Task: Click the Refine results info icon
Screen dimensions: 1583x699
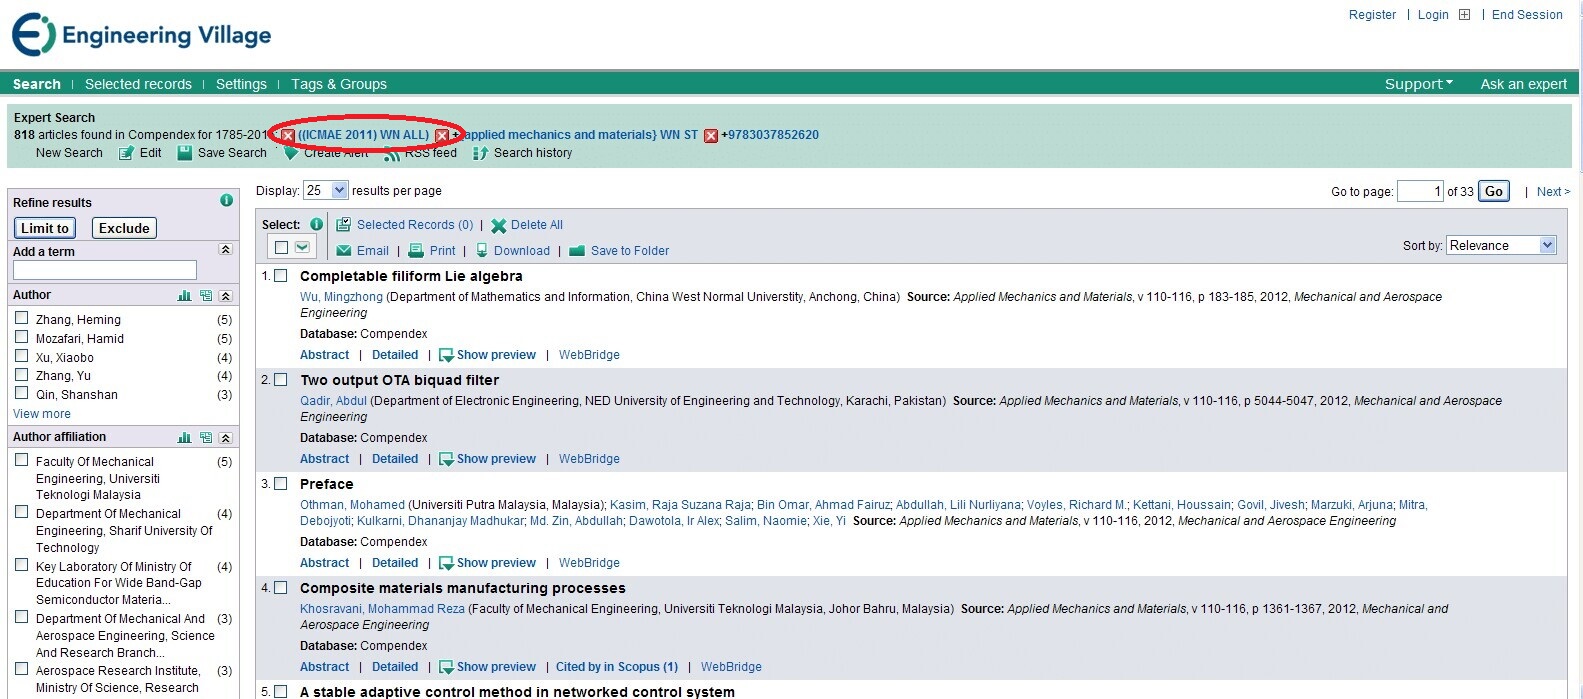Action: pos(226,201)
